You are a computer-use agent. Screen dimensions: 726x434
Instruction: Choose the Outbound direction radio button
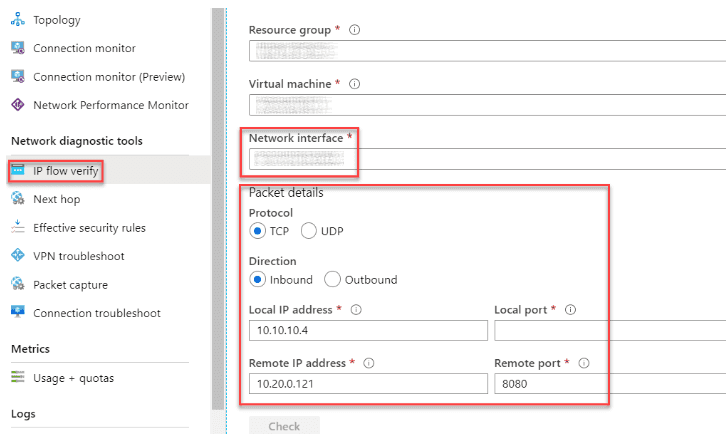[332, 279]
